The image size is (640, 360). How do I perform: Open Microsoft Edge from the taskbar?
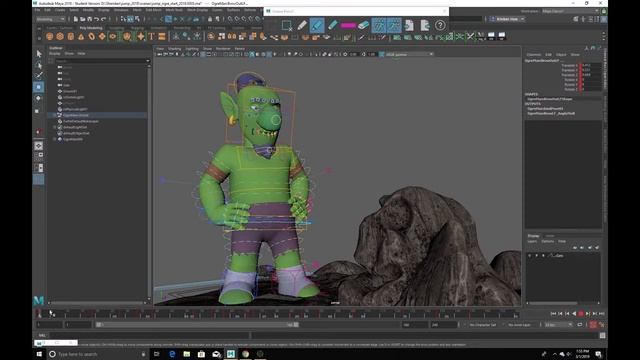tap(172, 354)
